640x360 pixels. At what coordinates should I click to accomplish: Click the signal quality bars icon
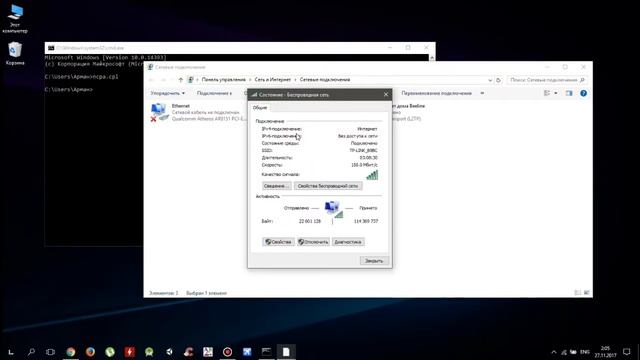[x=372, y=175]
